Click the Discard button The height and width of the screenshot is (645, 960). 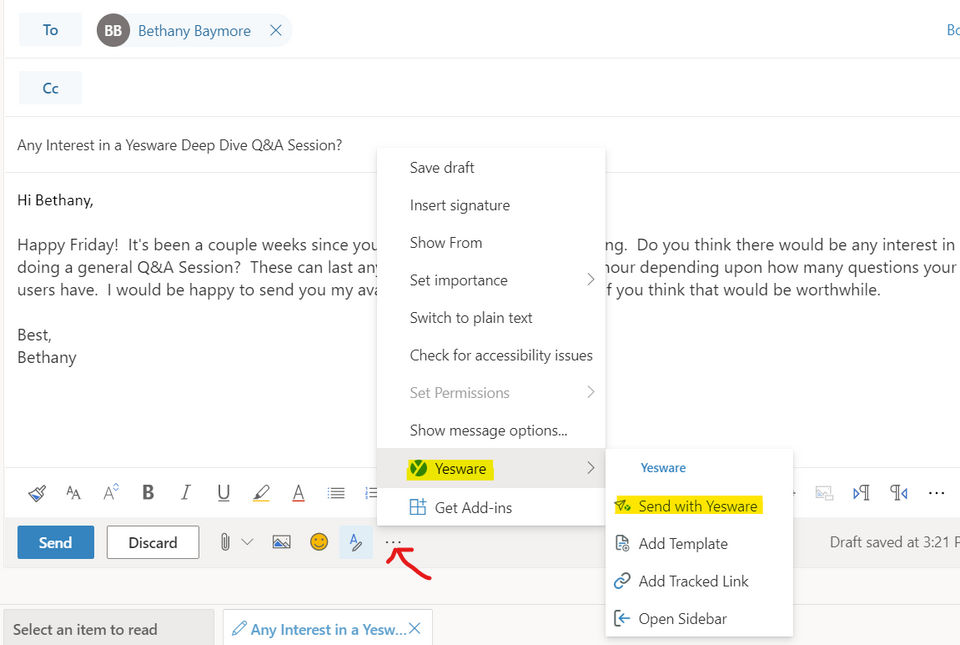(x=152, y=542)
